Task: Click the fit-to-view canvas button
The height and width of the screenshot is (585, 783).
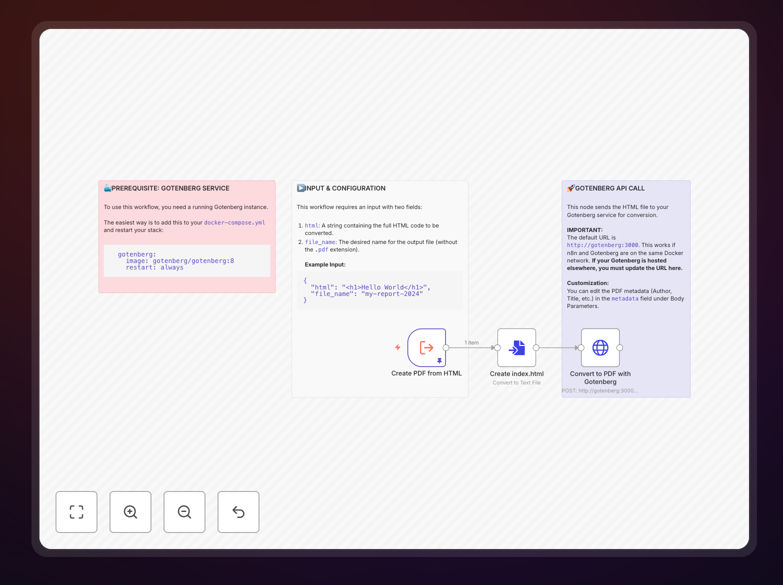Action: [x=76, y=512]
